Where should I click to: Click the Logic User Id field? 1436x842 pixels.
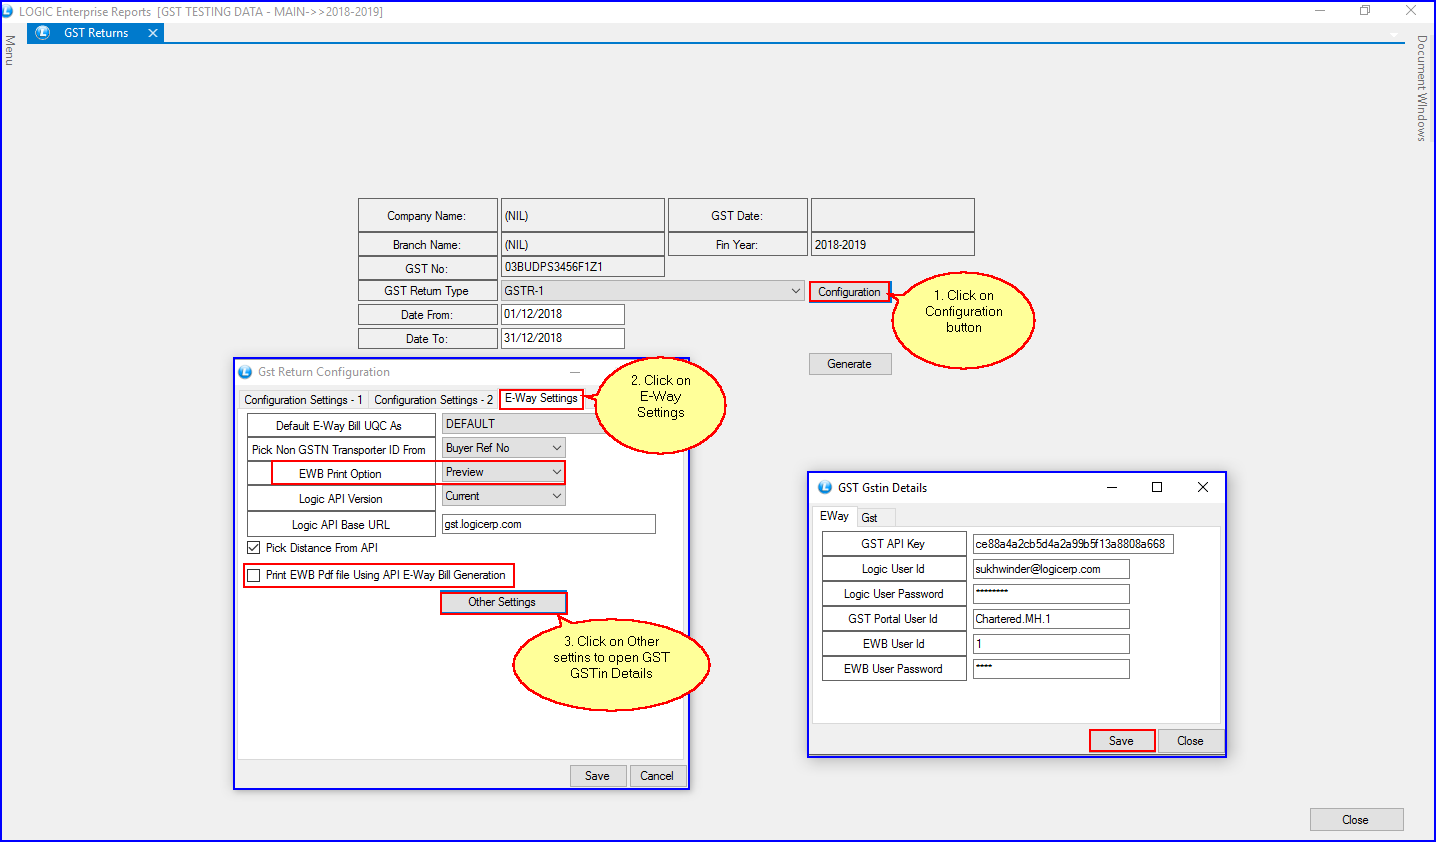(x=1051, y=569)
